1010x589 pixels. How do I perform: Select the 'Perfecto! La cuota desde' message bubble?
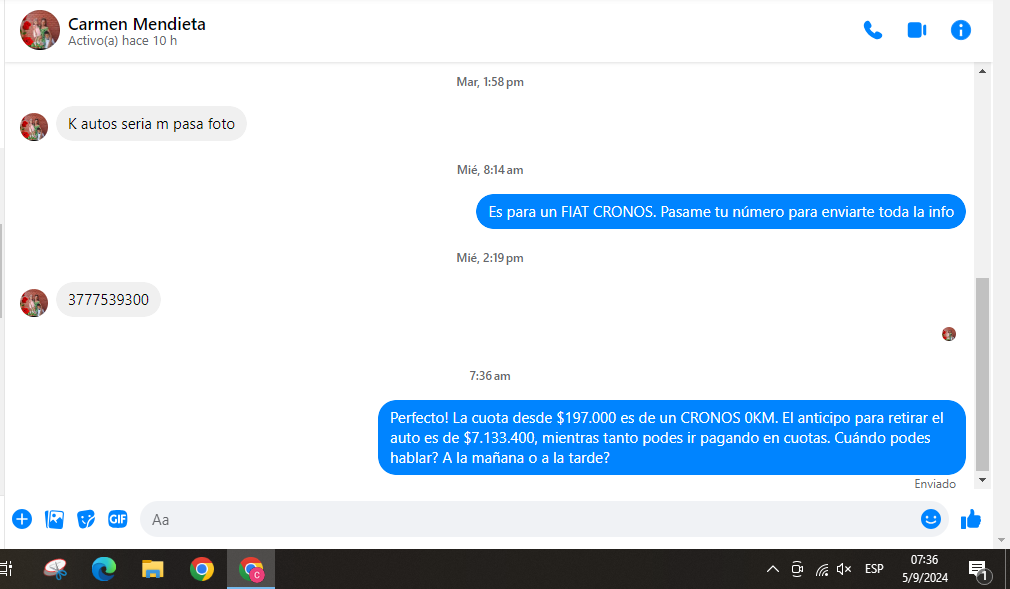[x=672, y=438]
